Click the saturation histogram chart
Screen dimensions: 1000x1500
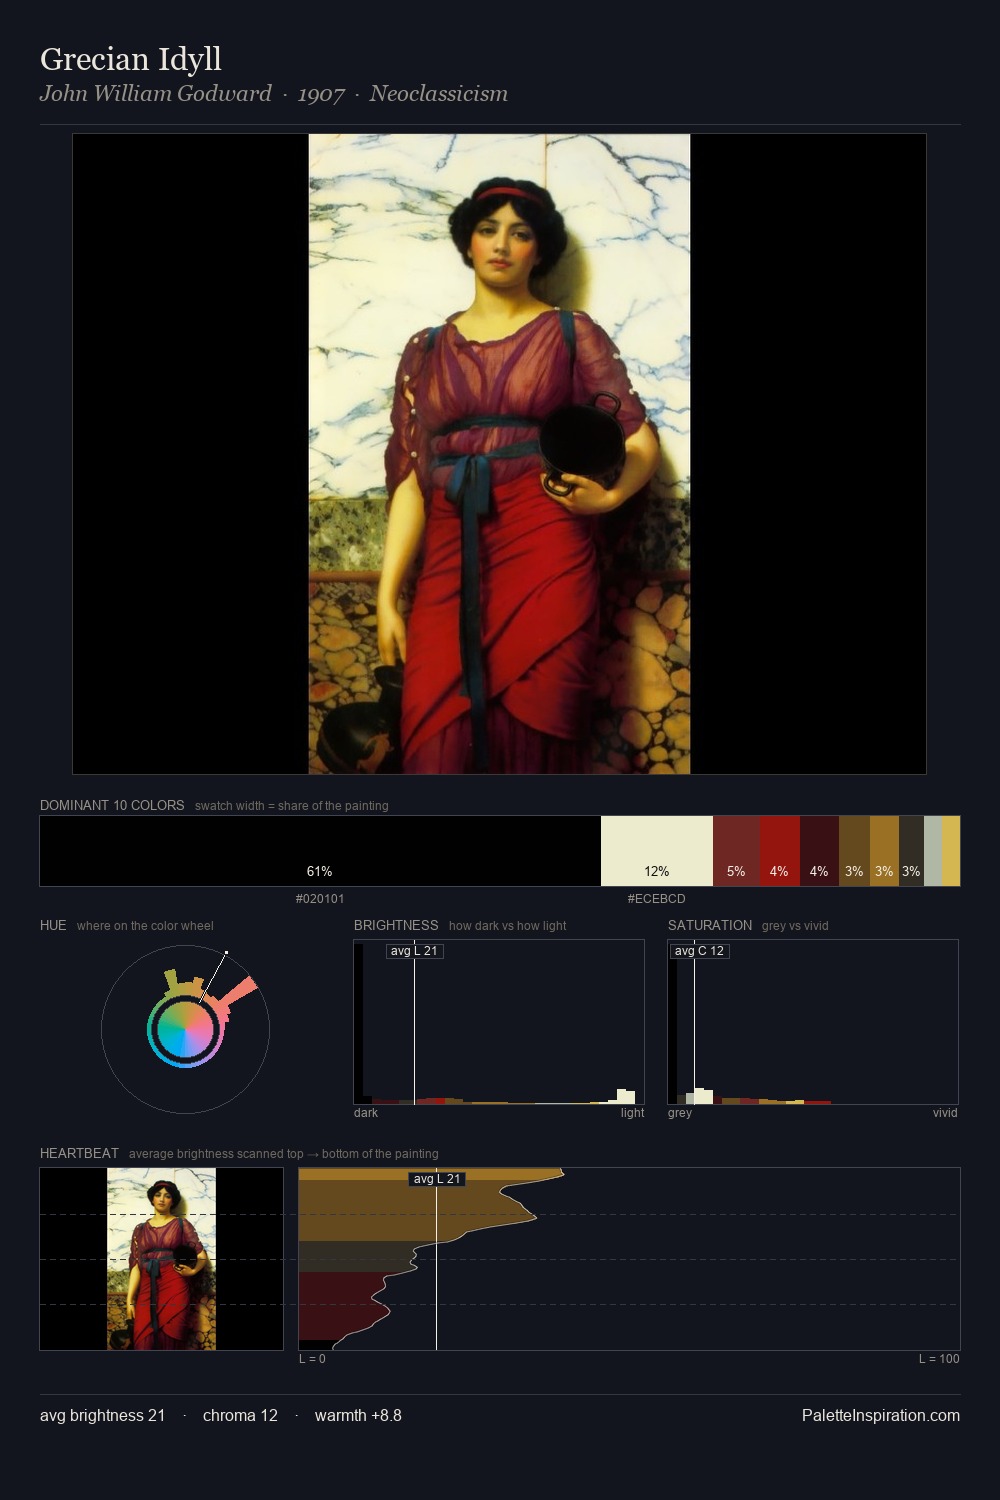[x=813, y=1022]
